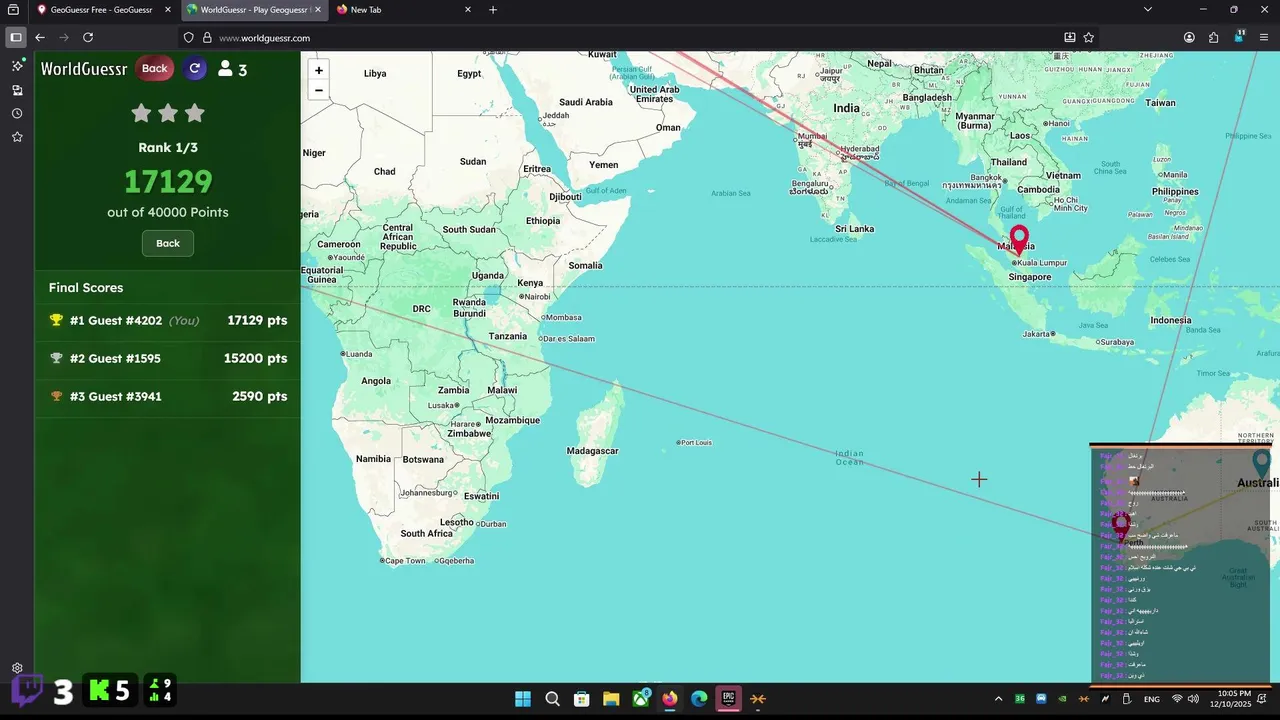Viewport: 1280px width, 720px height.
Task: Open Firefox from the taskbar
Action: click(669, 699)
